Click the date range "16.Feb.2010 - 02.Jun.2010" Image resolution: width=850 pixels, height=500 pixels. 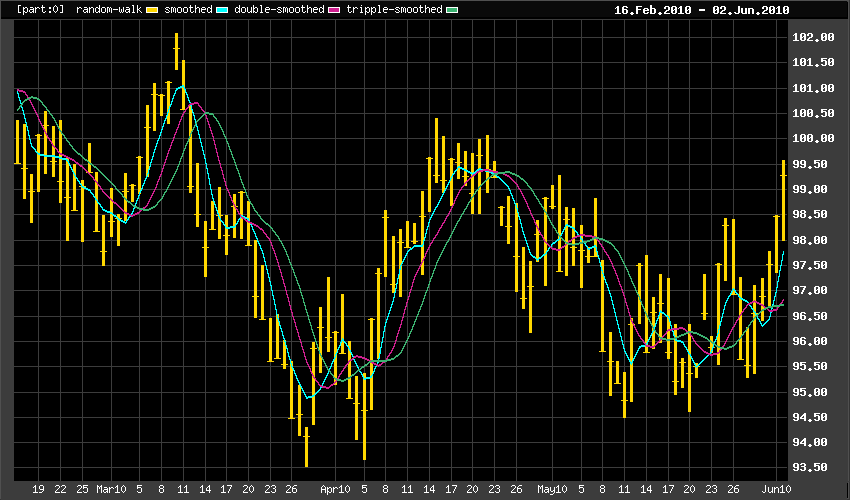tap(701, 10)
